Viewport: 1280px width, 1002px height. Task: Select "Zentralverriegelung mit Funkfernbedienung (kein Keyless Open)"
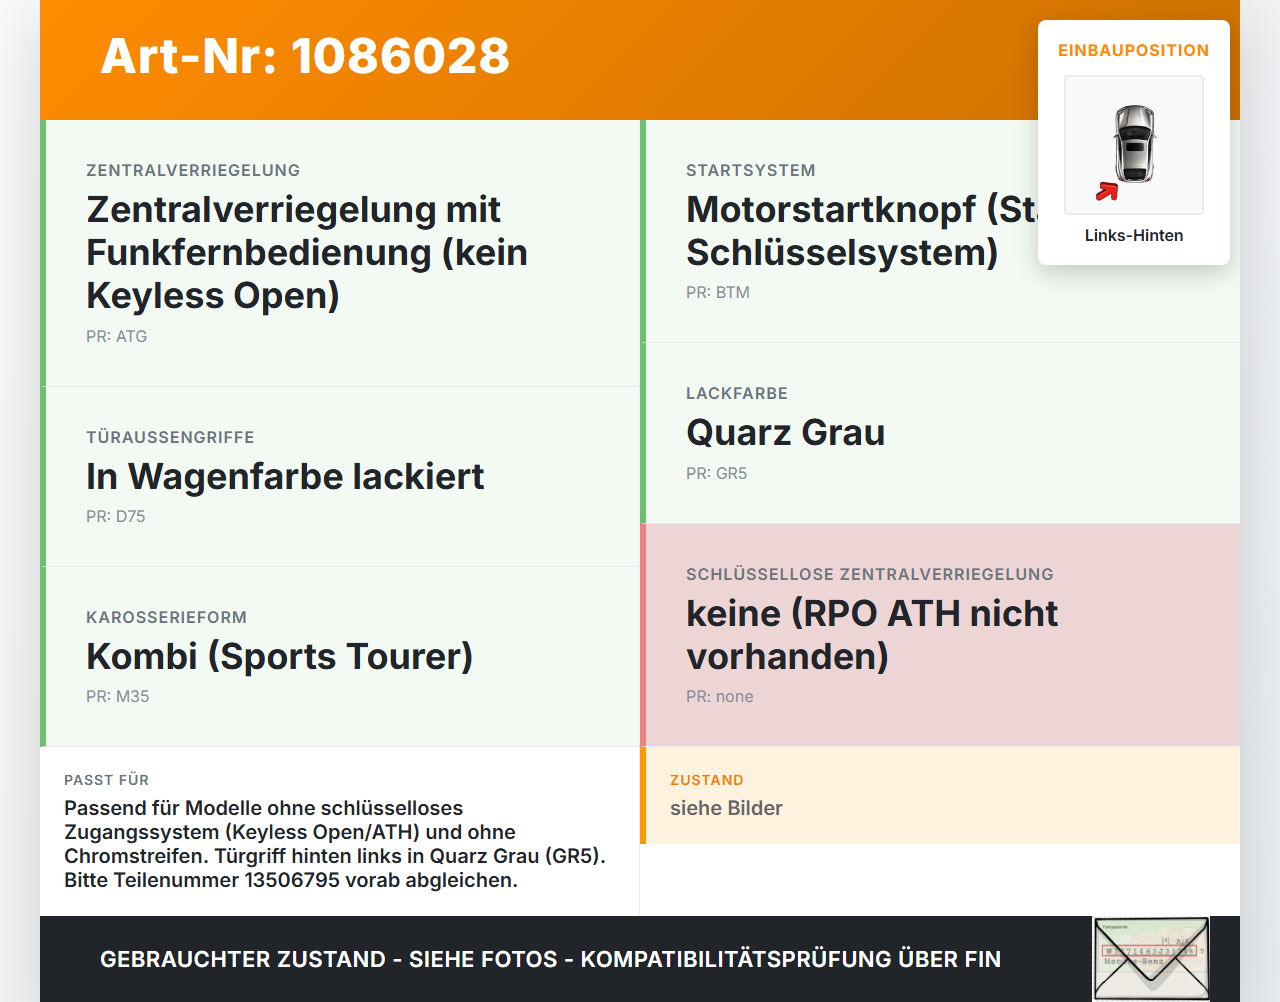click(x=307, y=252)
